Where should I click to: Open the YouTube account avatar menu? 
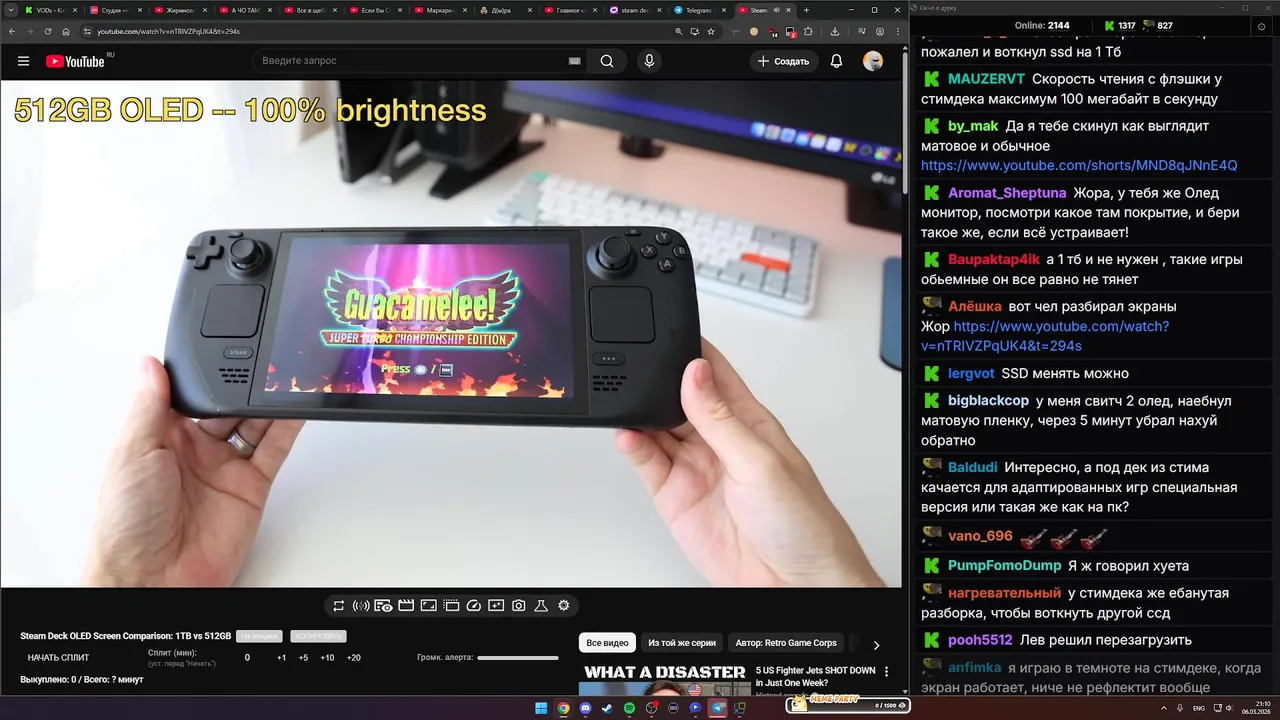[x=873, y=61]
